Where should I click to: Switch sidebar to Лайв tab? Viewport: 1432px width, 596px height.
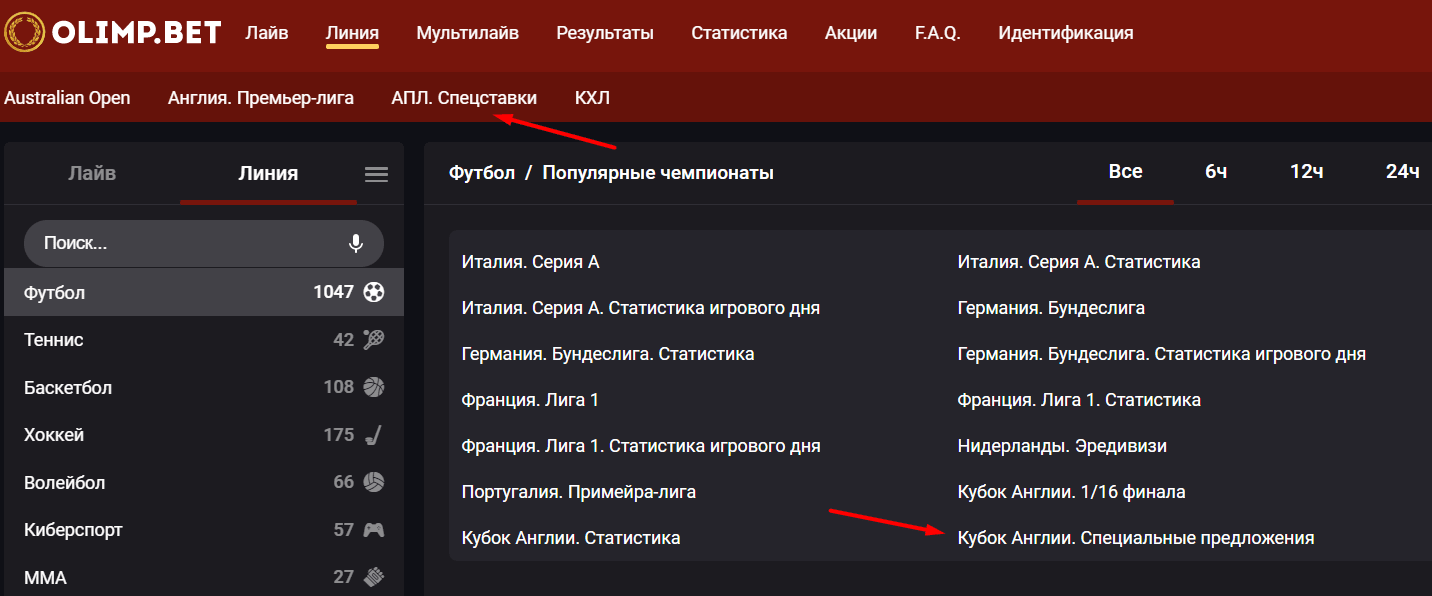tap(92, 173)
